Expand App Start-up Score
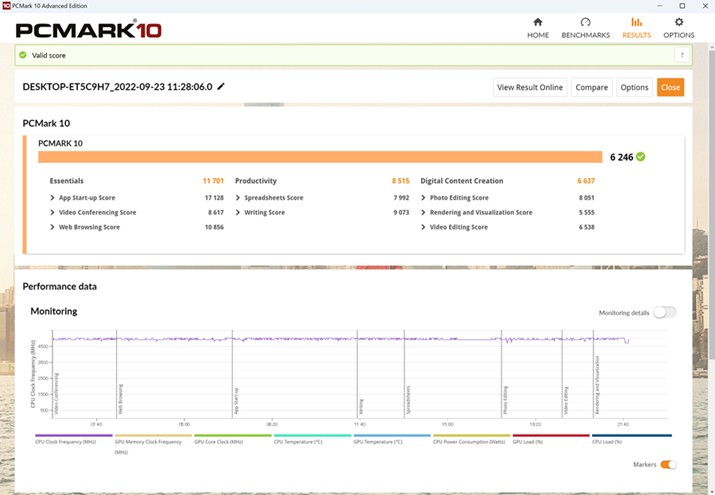715x495 pixels. [52, 197]
